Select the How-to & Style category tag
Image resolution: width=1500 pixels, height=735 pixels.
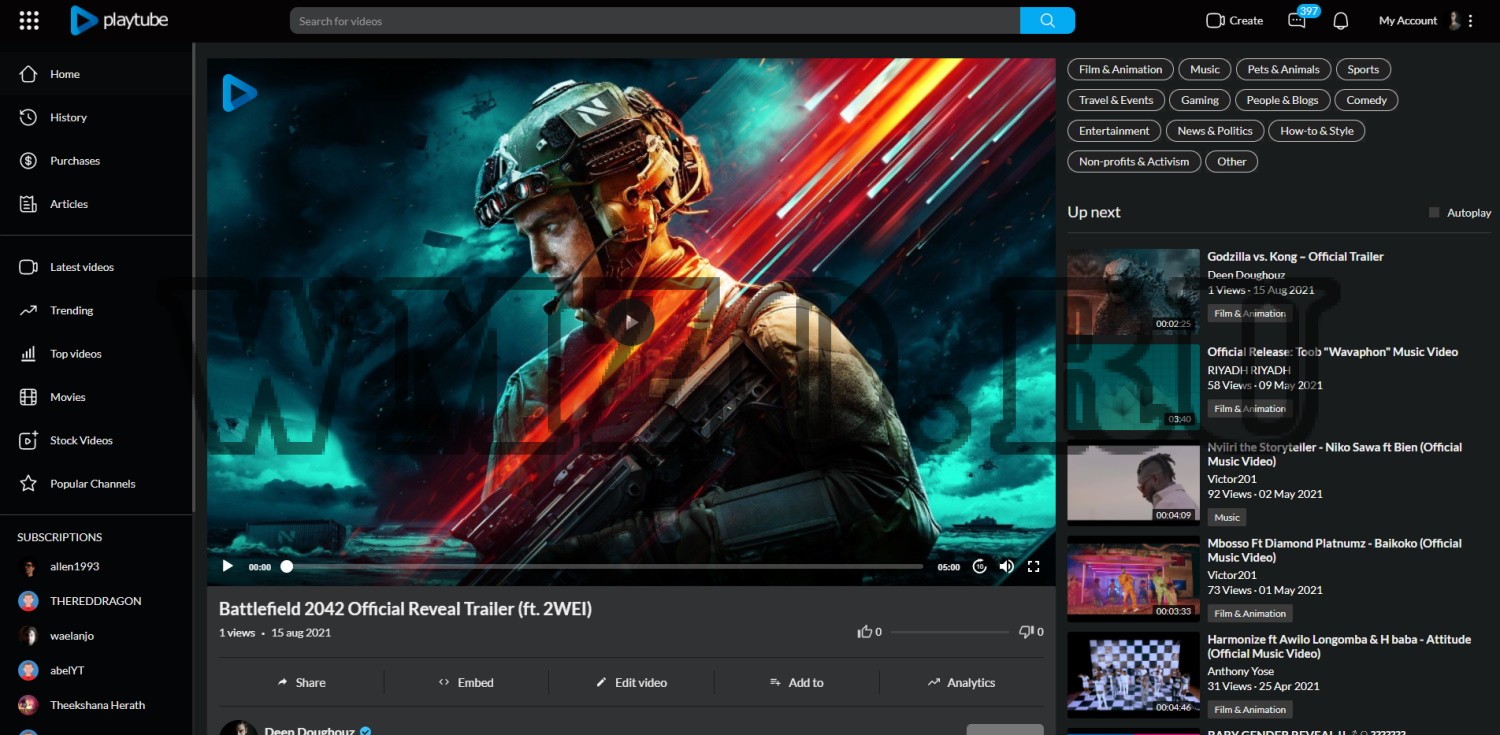(x=1317, y=131)
